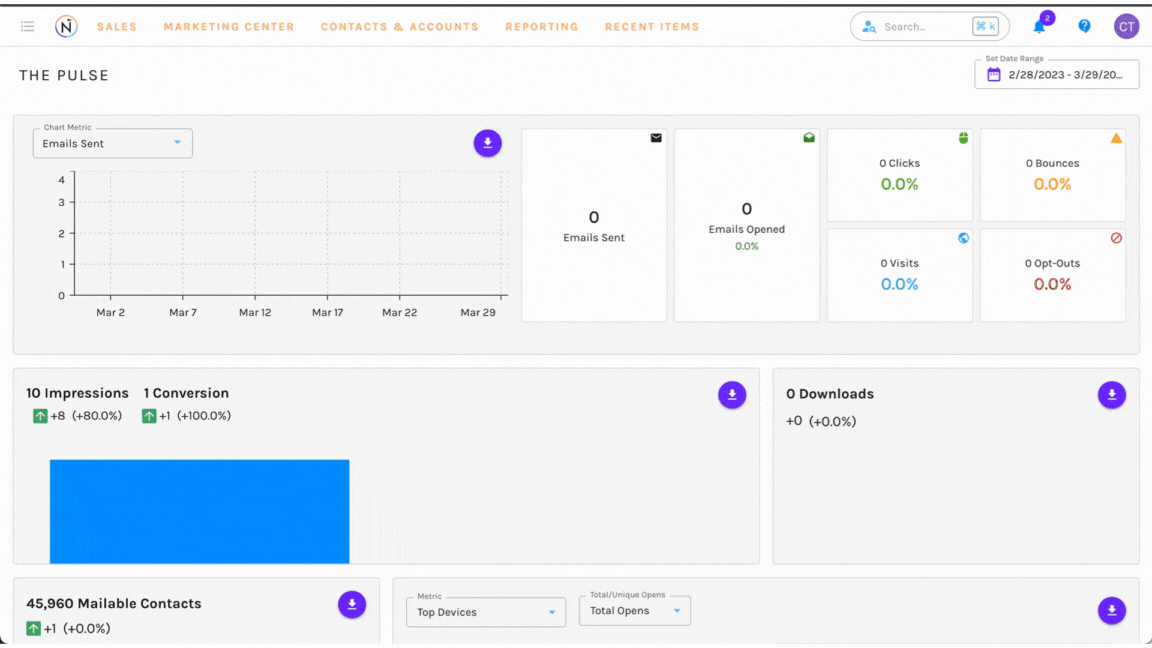
Task: Click the 10 Impressions heading
Action: (x=77, y=393)
